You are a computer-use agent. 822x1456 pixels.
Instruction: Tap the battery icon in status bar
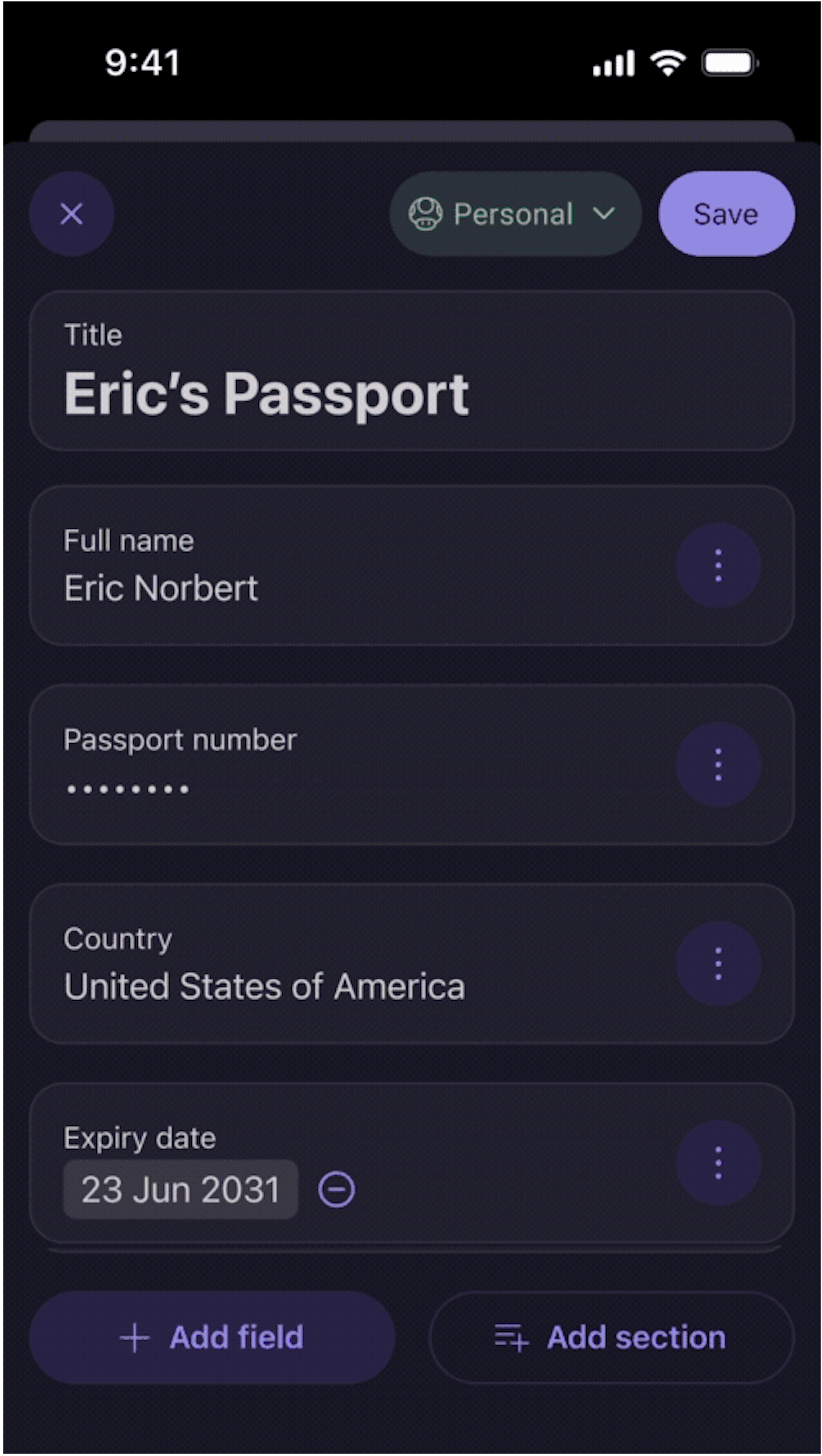[730, 65]
